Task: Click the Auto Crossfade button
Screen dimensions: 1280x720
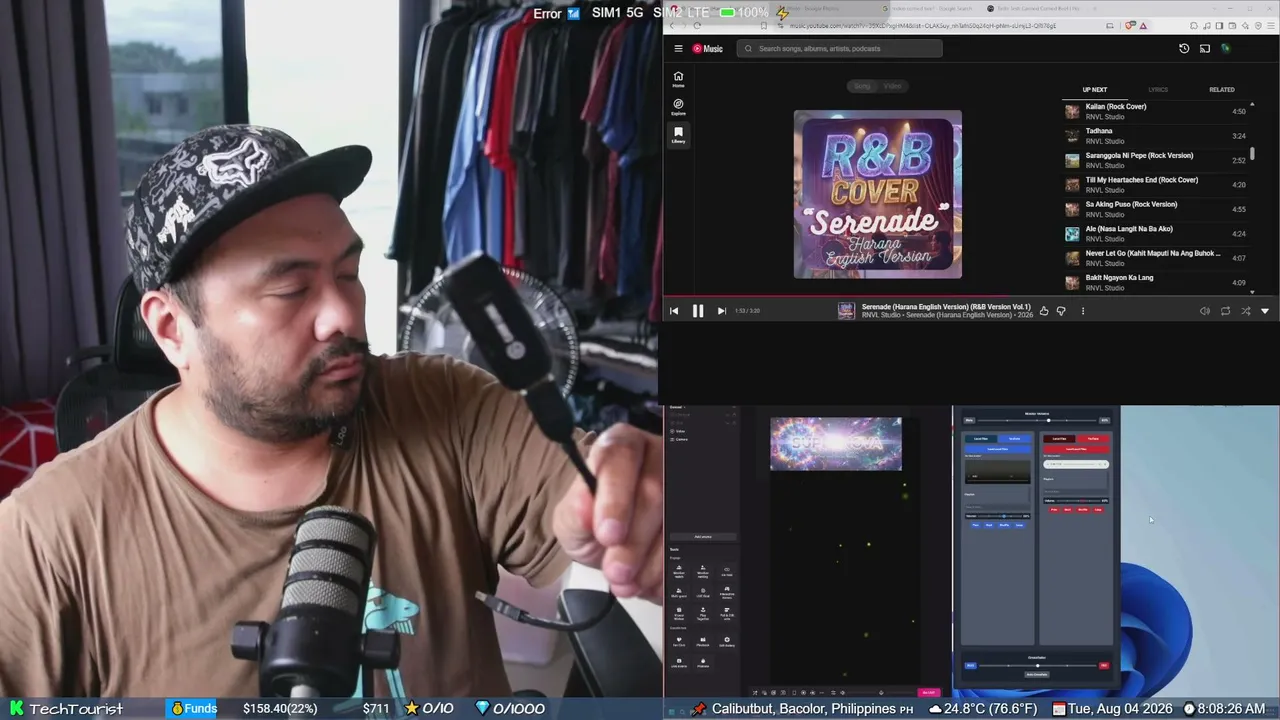Action: pos(1037,674)
